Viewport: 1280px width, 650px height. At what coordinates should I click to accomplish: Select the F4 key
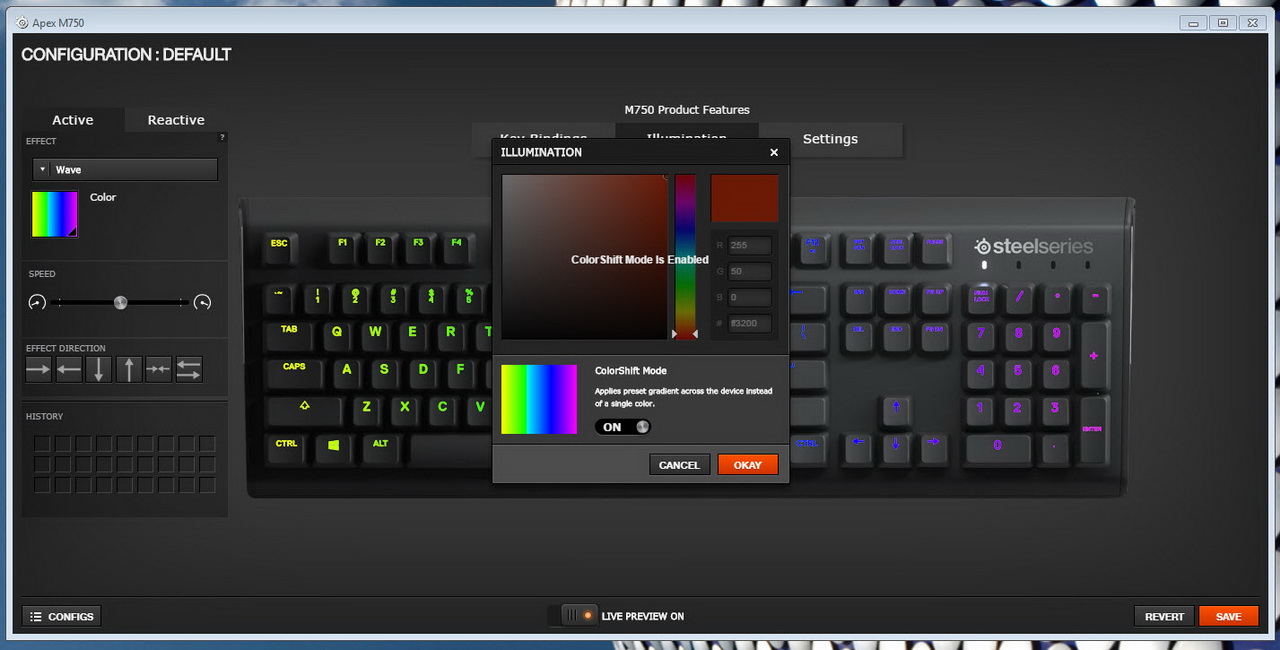coord(457,246)
